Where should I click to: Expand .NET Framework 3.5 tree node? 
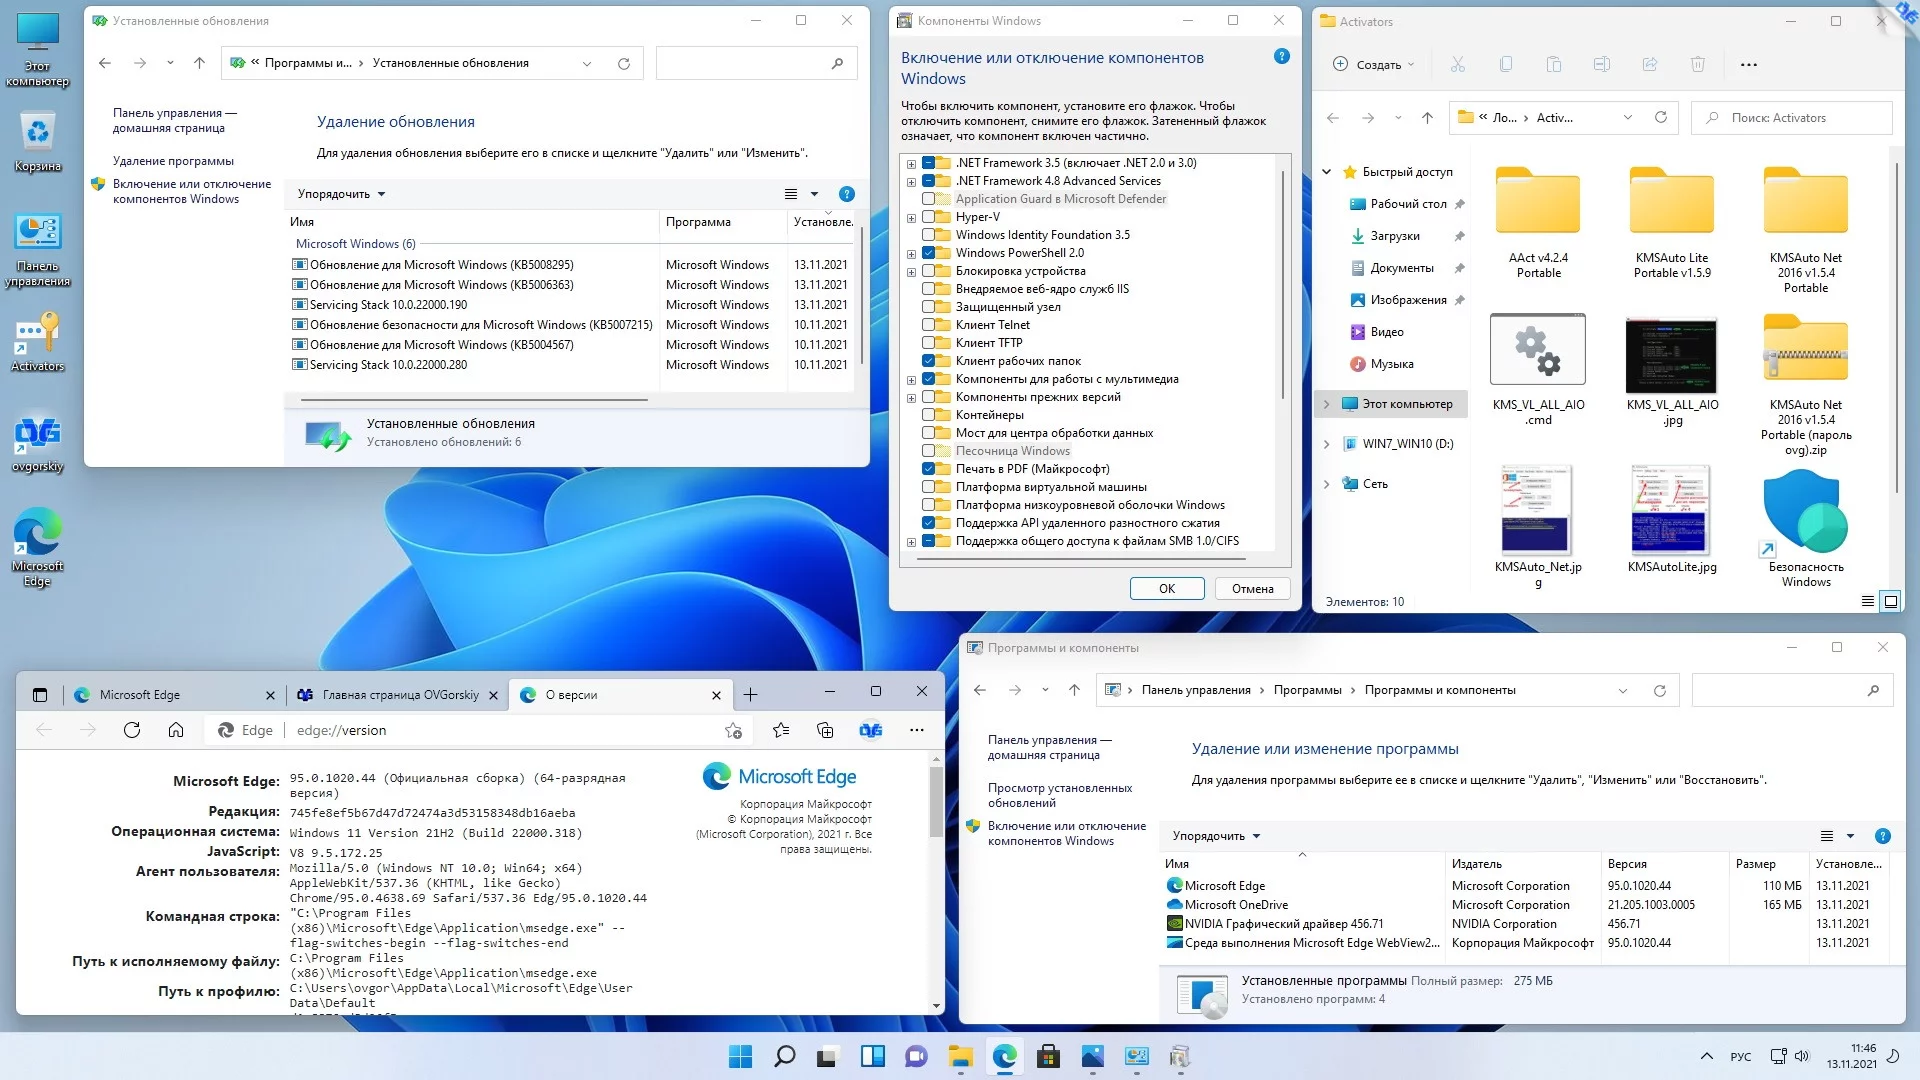point(911,164)
